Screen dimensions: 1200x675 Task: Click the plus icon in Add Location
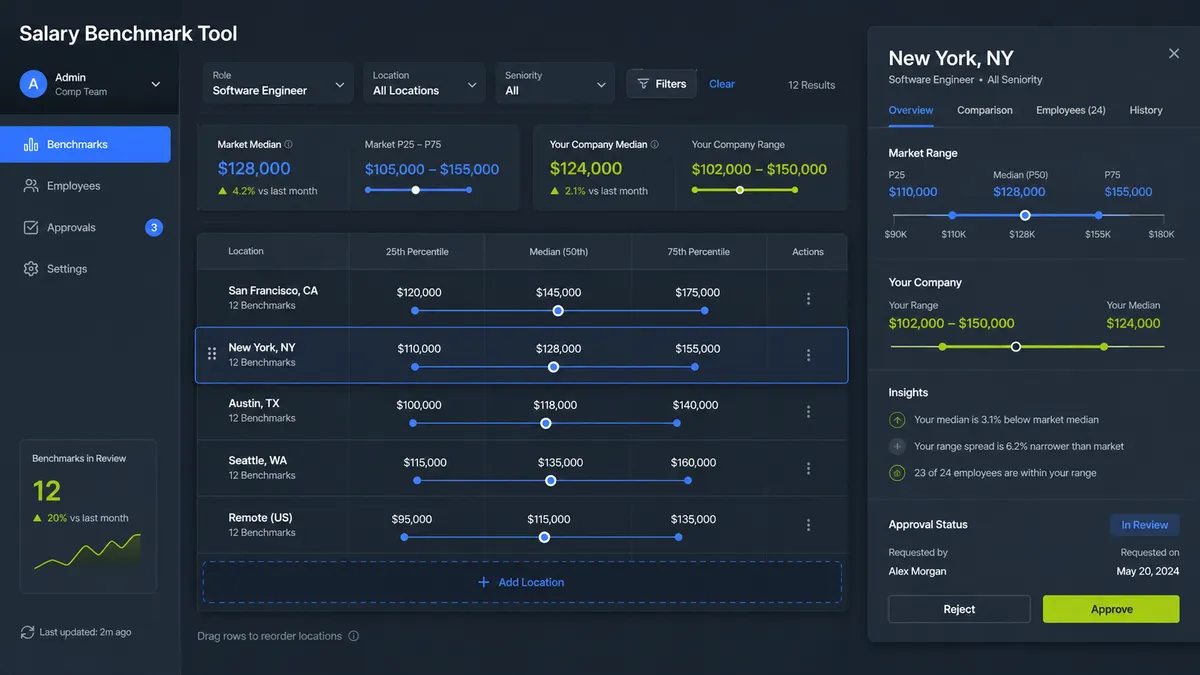click(484, 582)
